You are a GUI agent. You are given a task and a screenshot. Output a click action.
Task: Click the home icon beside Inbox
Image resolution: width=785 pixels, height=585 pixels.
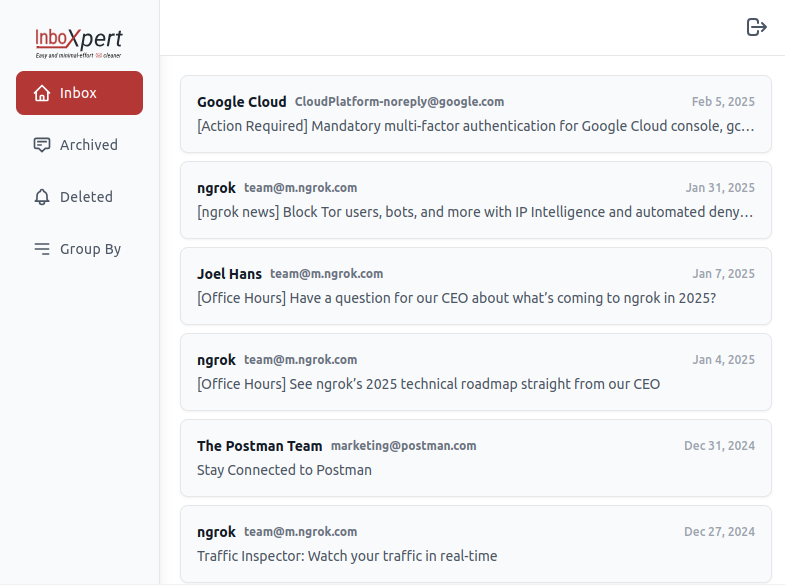coord(42,93)
